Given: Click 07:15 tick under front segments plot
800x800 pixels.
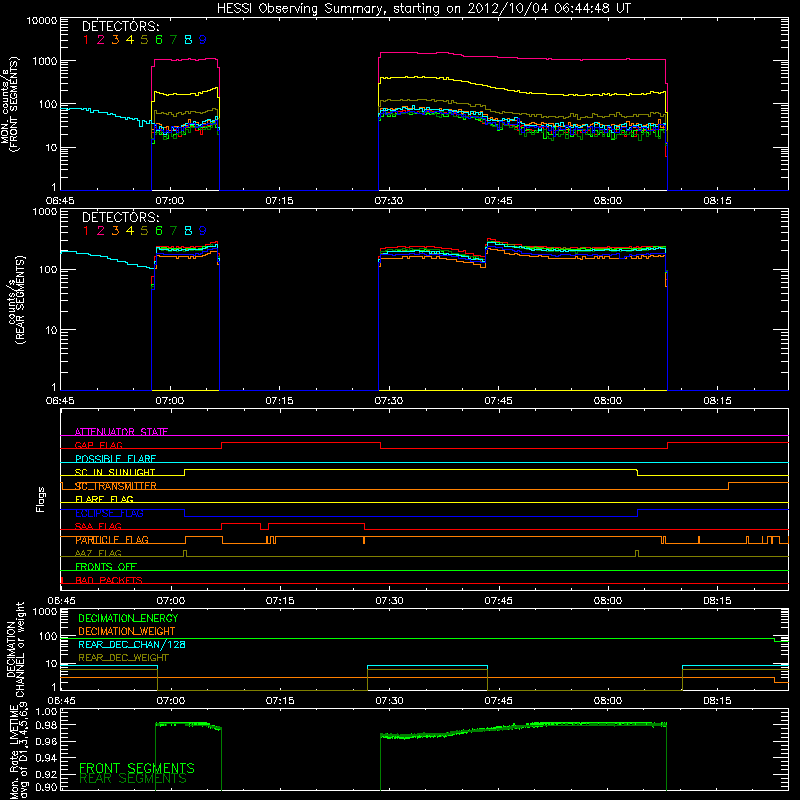Looking at the screenshot, I should tap(280, 201).
